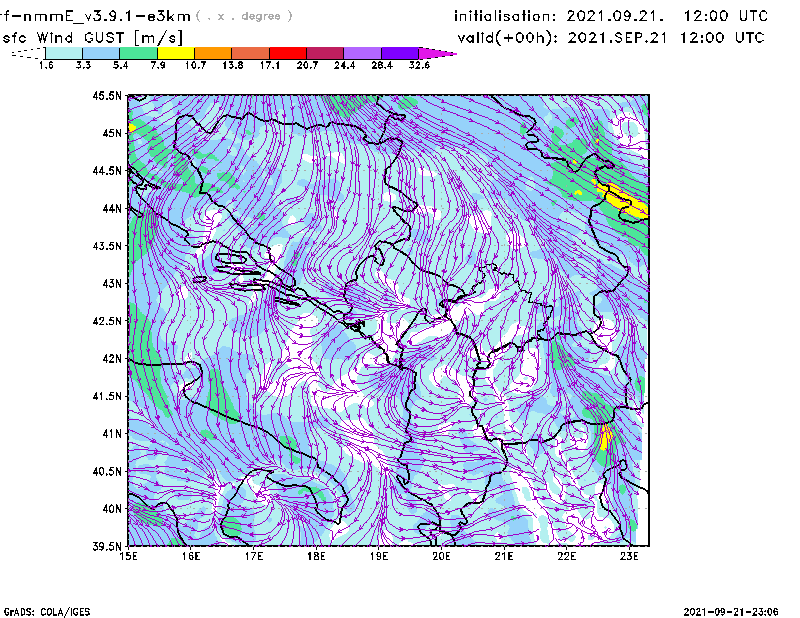The image size is (800, 618).
Task: Click the yellow legend swatch for 7.9–10.7 m/s
Action: (x=176, y=53)
